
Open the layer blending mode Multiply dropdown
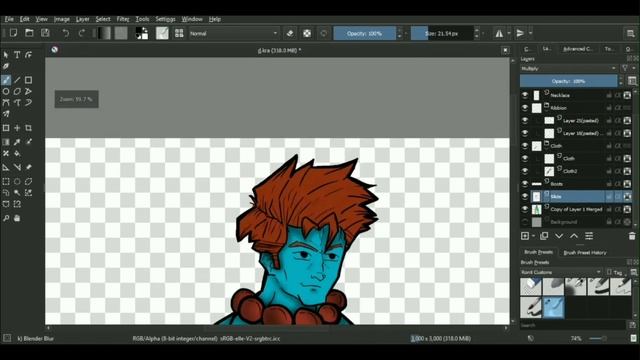[x=569, y=69]
